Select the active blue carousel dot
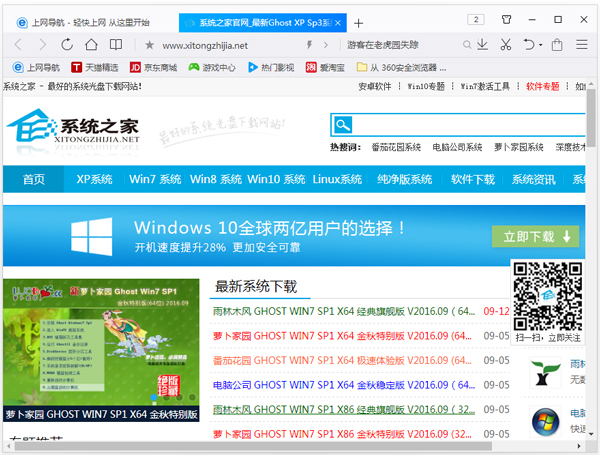Image resolution: width=600 pixels, height=455 pixels. point(153,397)
